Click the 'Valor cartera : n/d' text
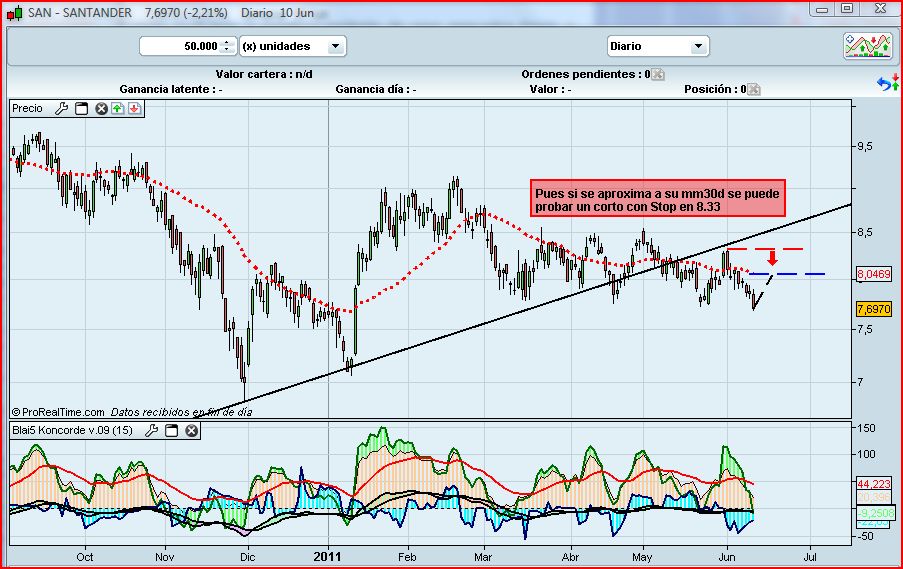The width and height of the screenshot is (903, 569). point(264,74)
